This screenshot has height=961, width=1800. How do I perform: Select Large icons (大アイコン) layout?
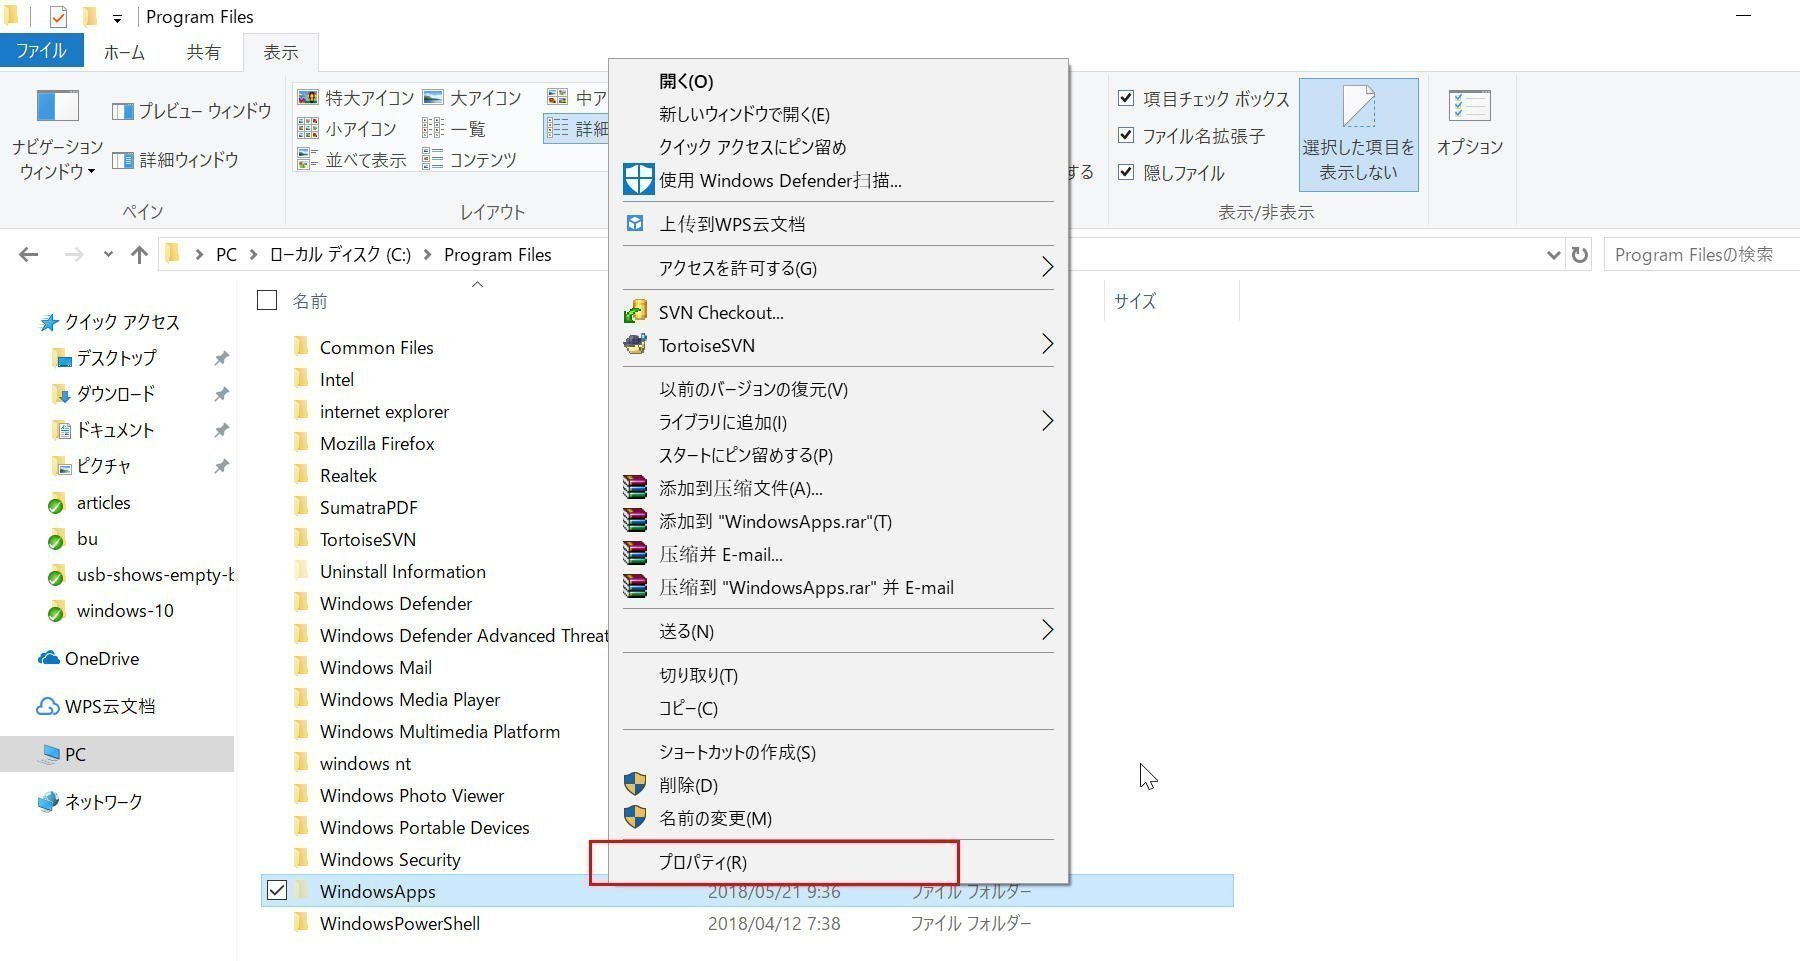tap(472, 98)
